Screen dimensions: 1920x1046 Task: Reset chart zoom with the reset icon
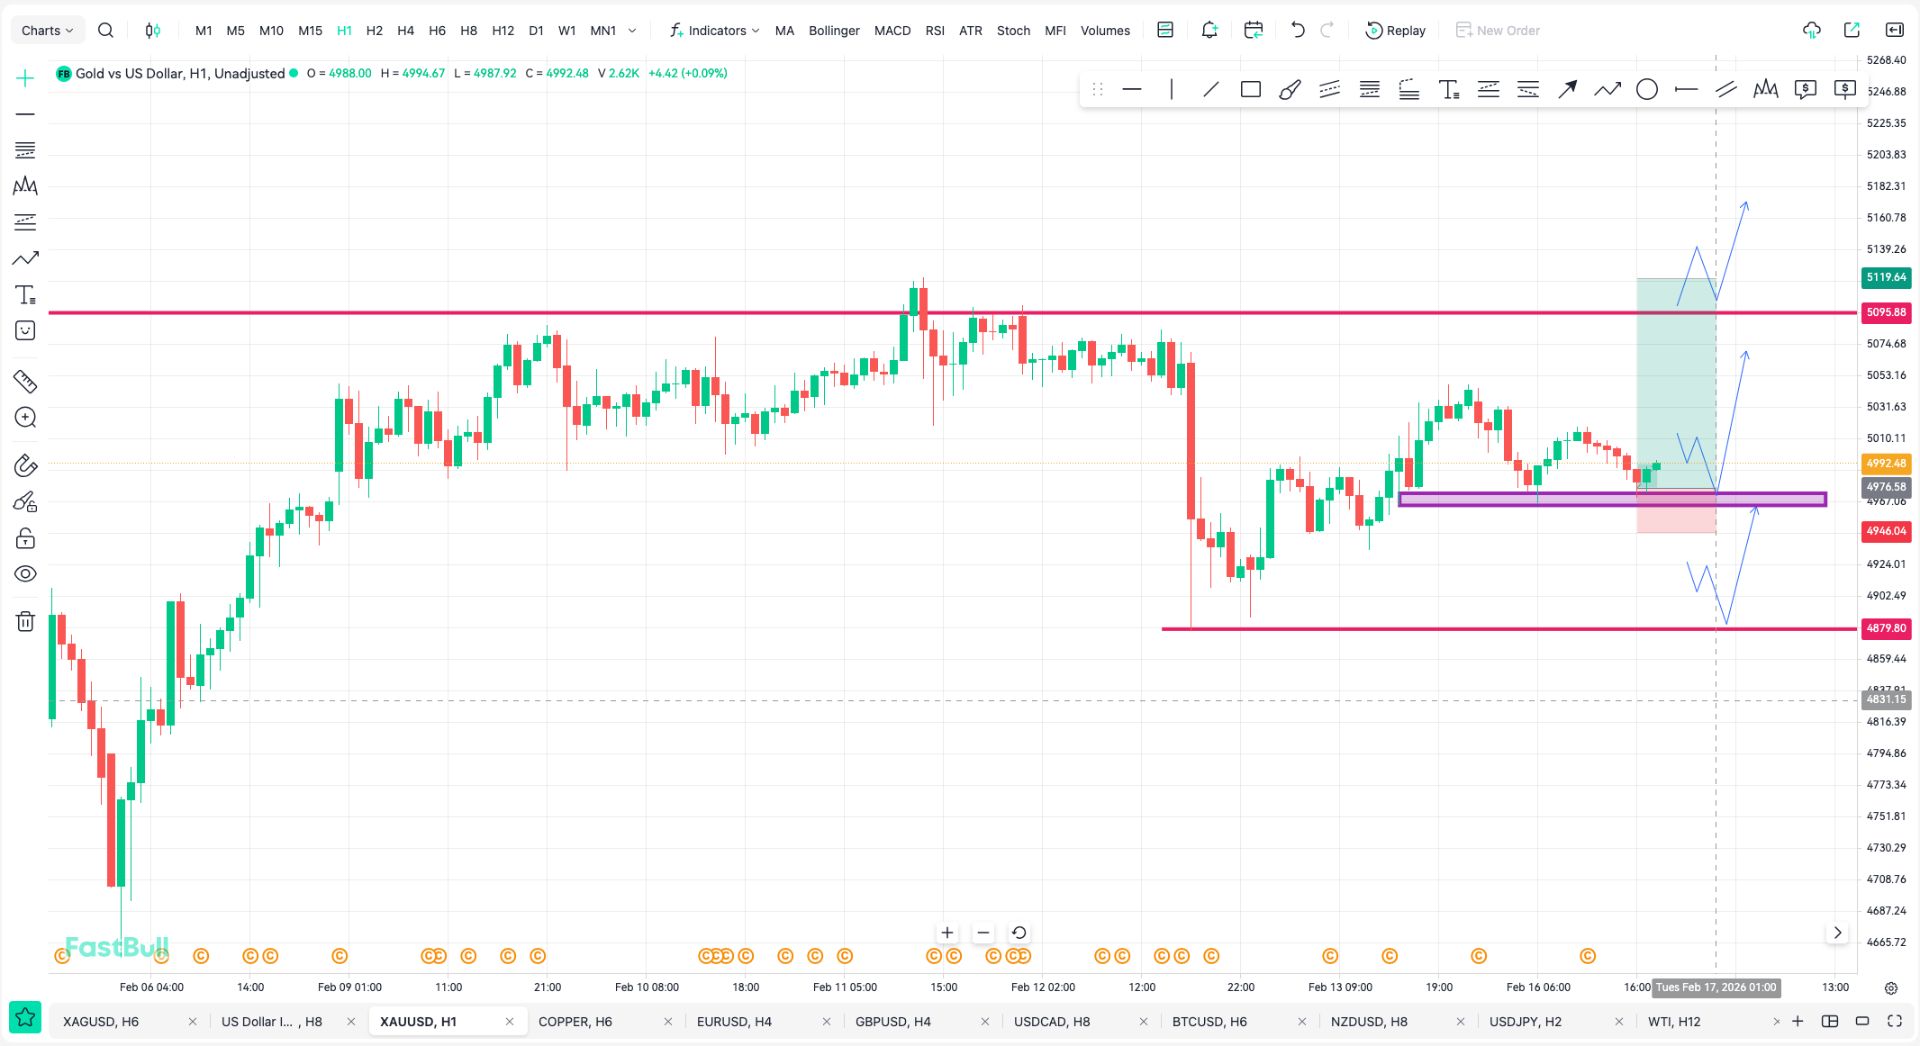1018,932
